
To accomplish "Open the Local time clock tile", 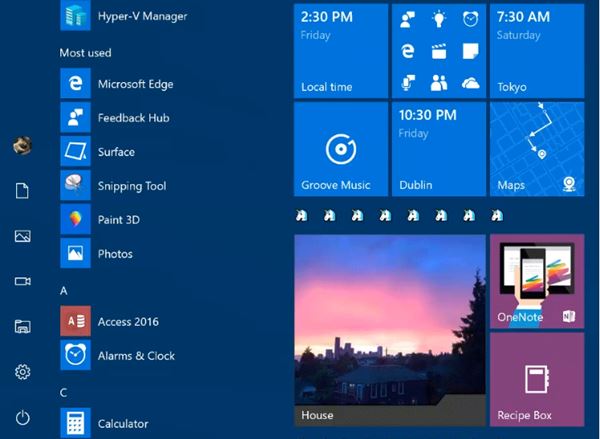I will [341, 51].
